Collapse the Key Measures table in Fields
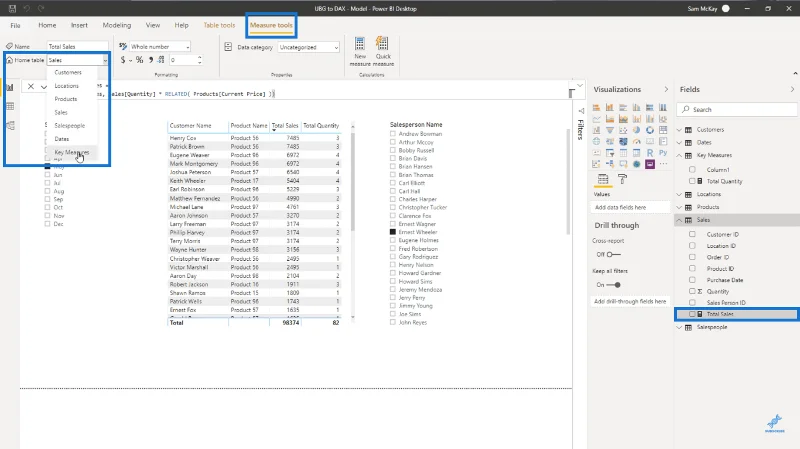Viewport: 800px width, 449px height. 680,155
